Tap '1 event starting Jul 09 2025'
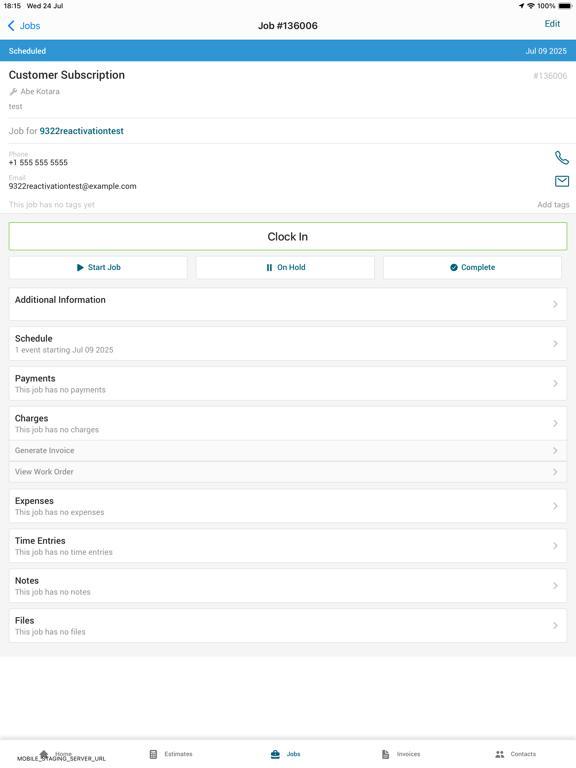 pos(64,350)
